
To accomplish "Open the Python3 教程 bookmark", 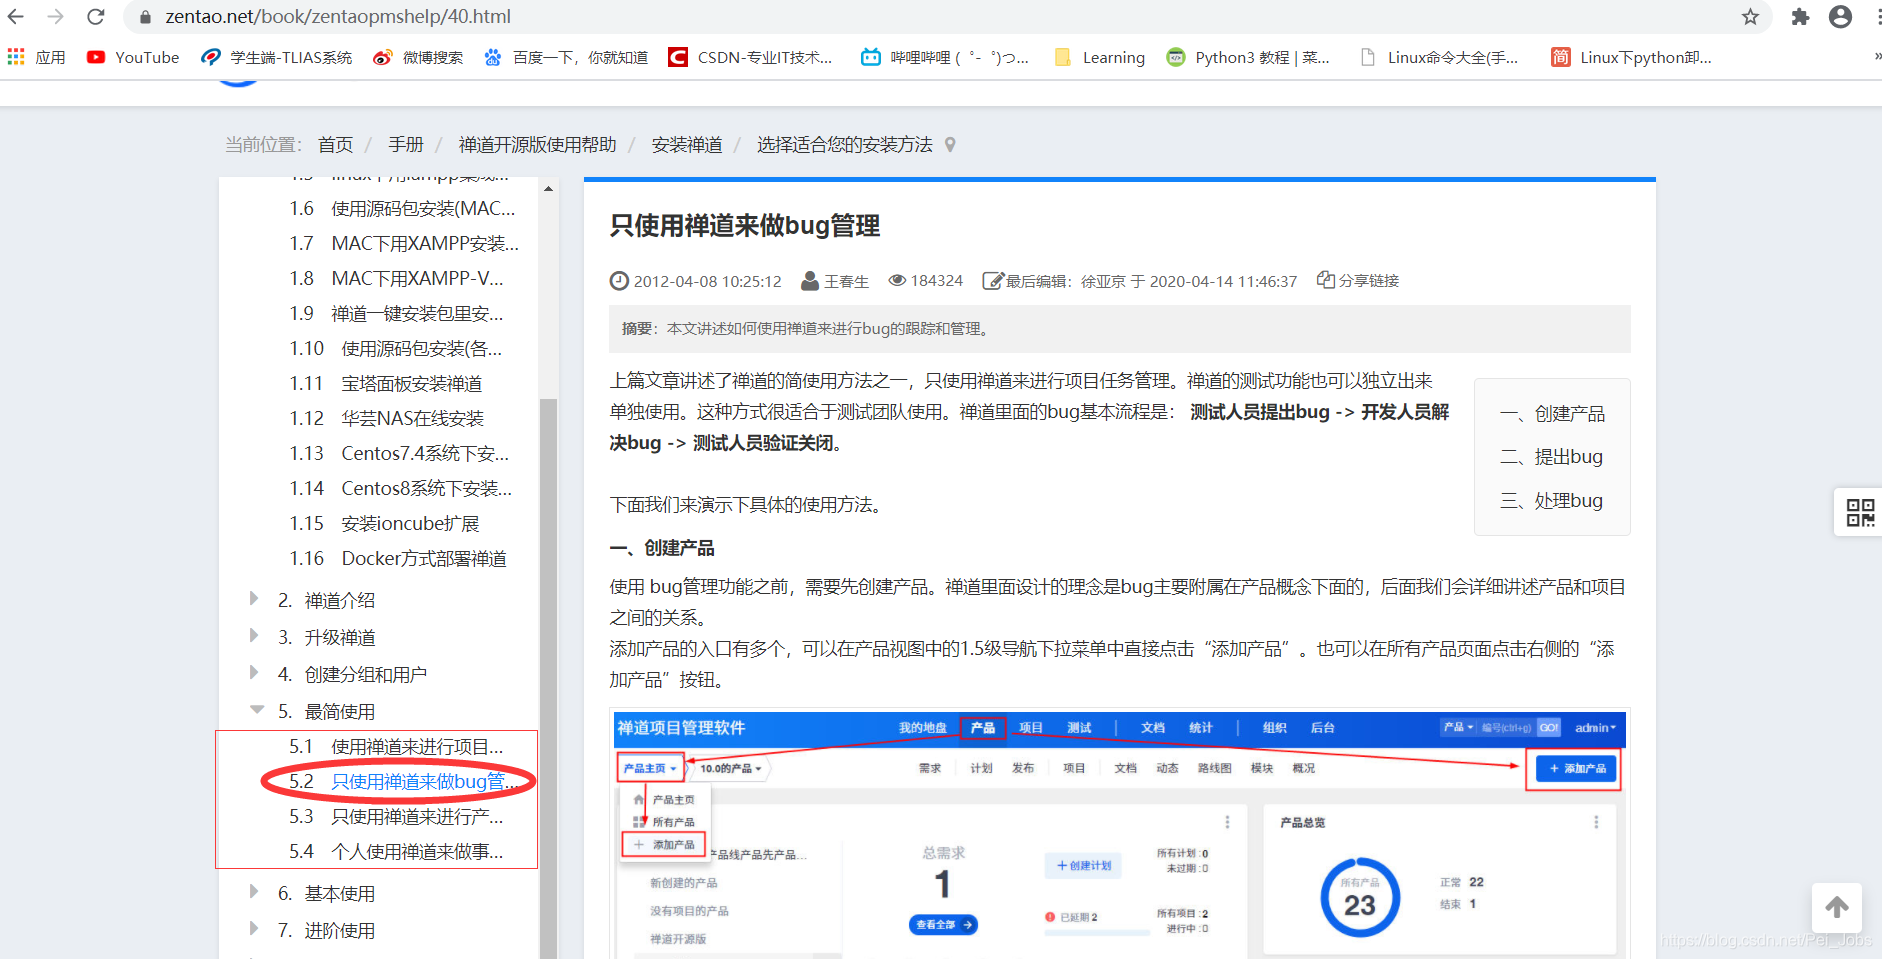I will coord(1248,57).
